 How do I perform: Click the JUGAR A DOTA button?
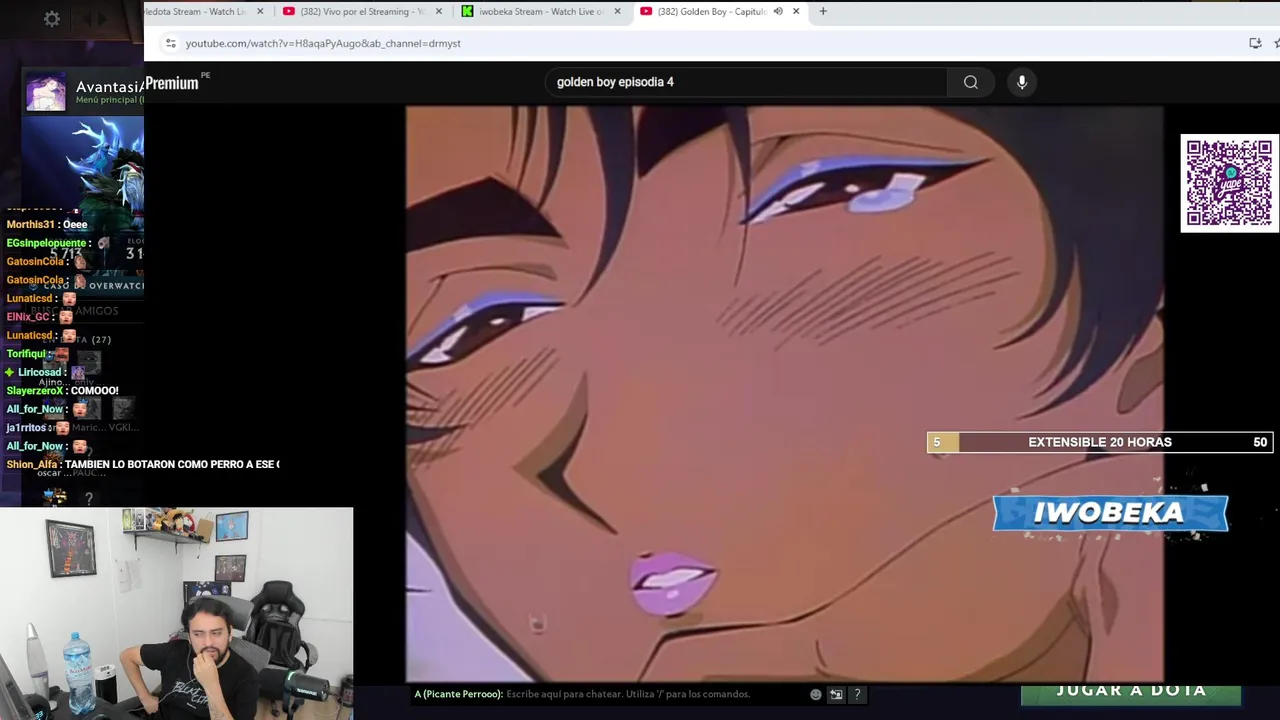(x=1131, y=692)
